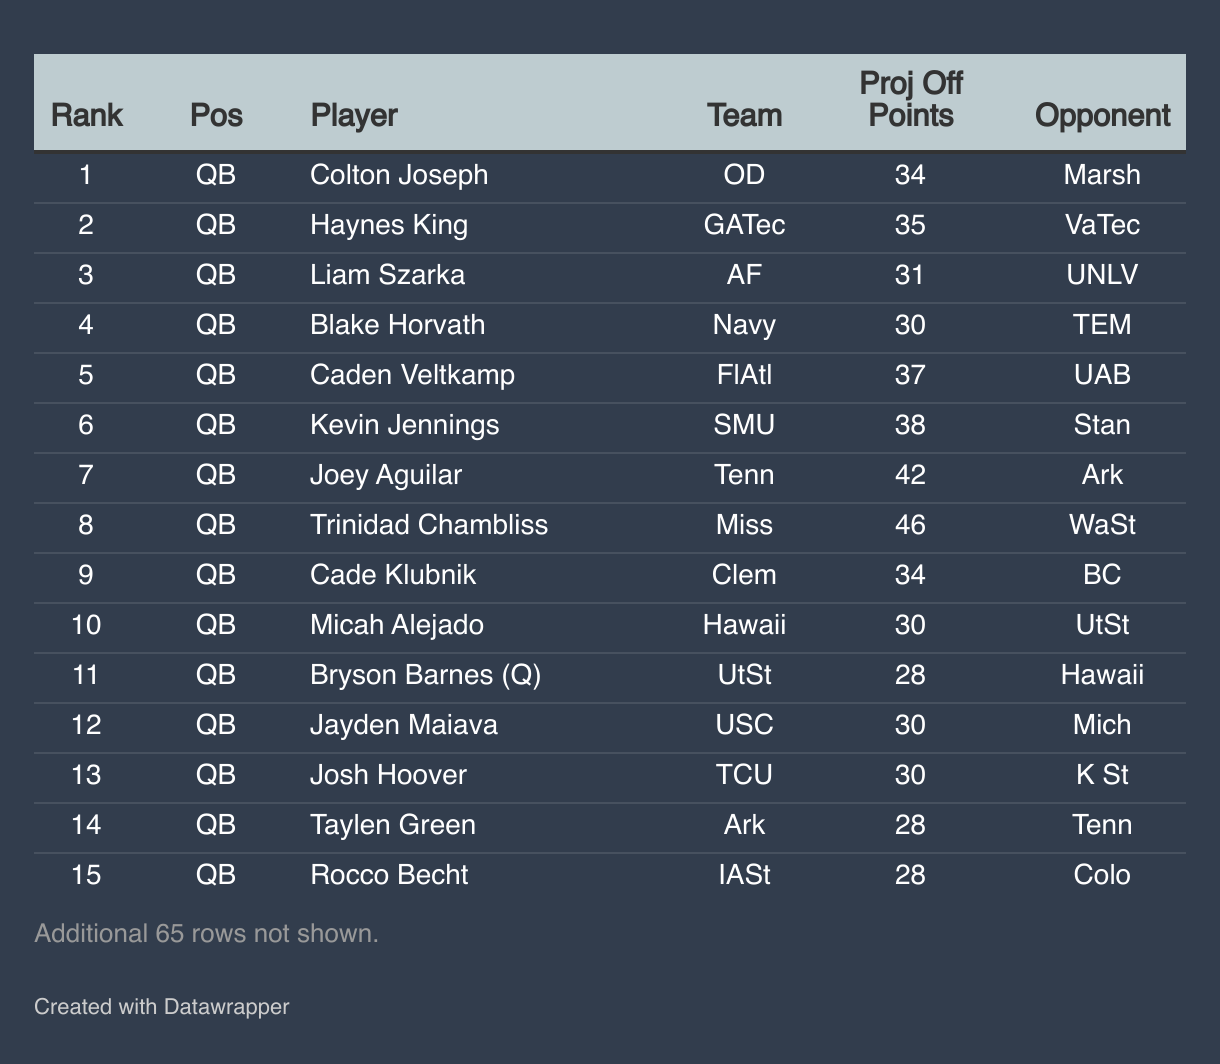
Task: Click the Rocco Becht player name
Action: point(389,875)
